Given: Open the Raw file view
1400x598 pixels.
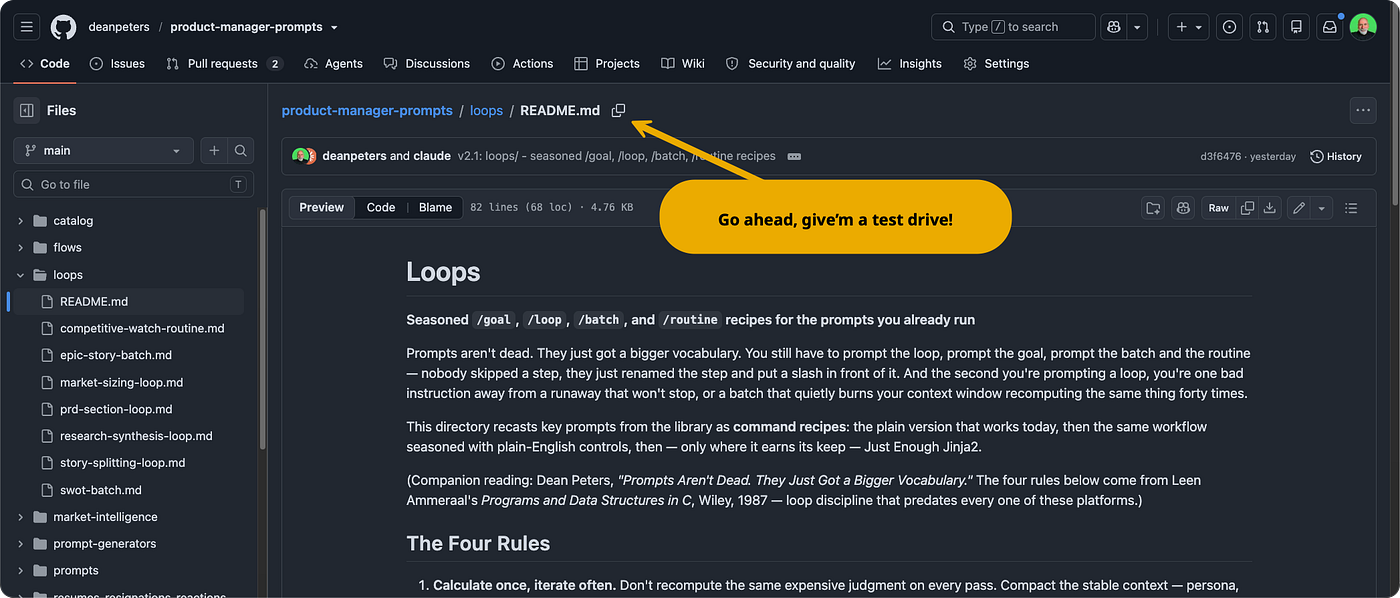Looking at the screenshot, I should [1218, 208].
